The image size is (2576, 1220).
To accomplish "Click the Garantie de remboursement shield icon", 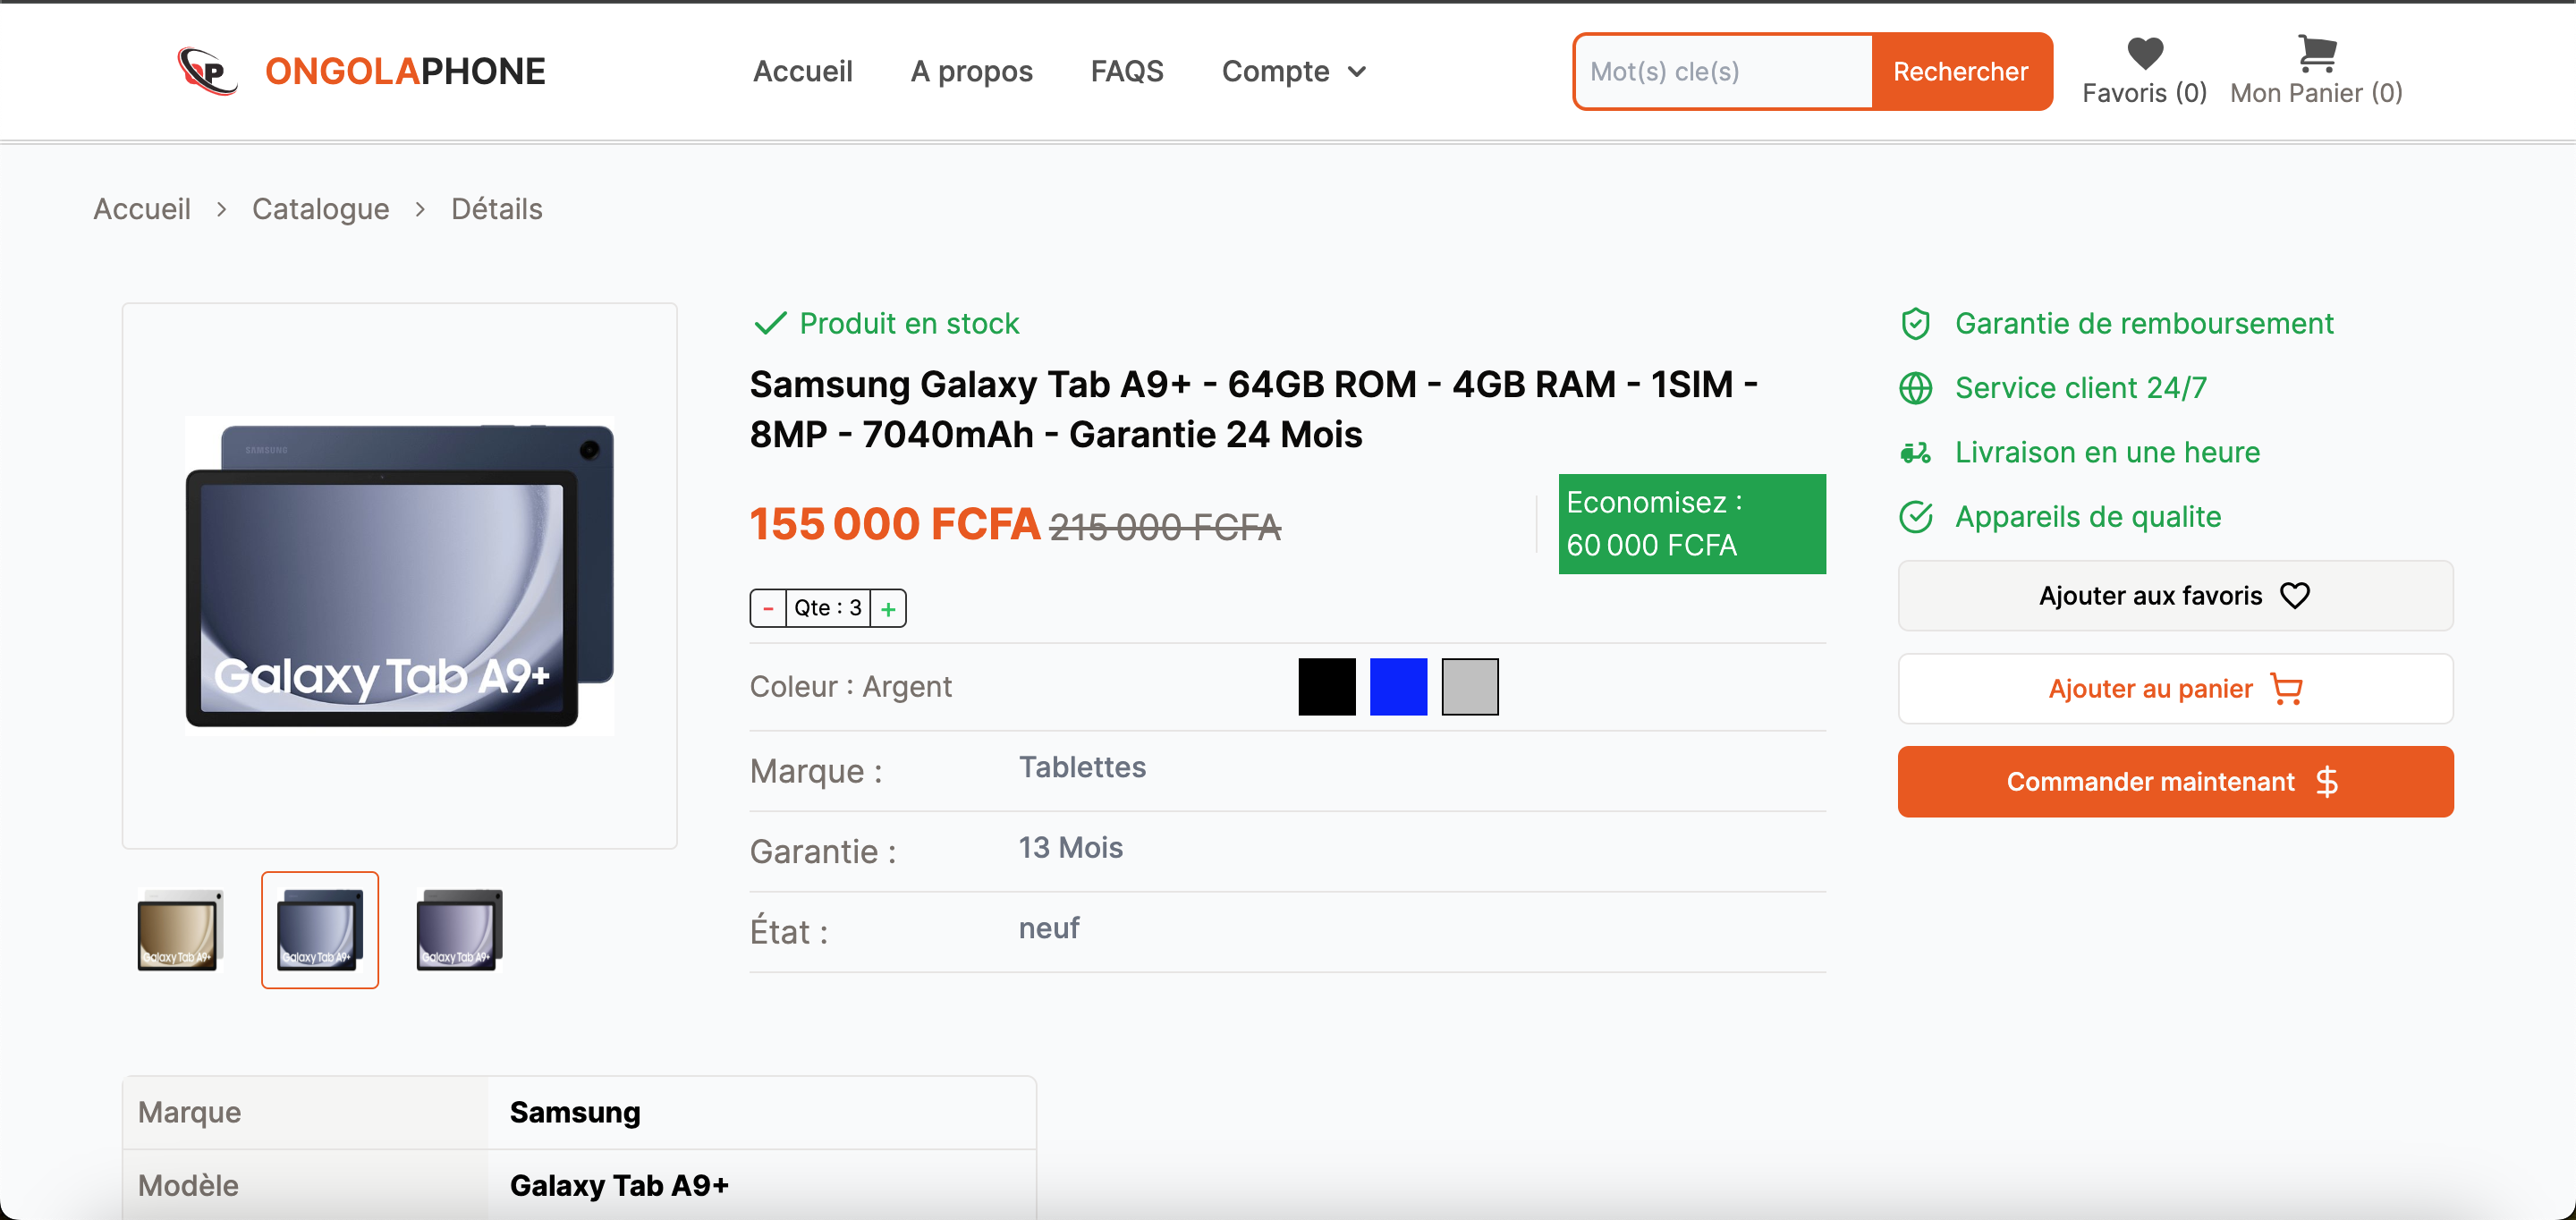I will 1915,324.
